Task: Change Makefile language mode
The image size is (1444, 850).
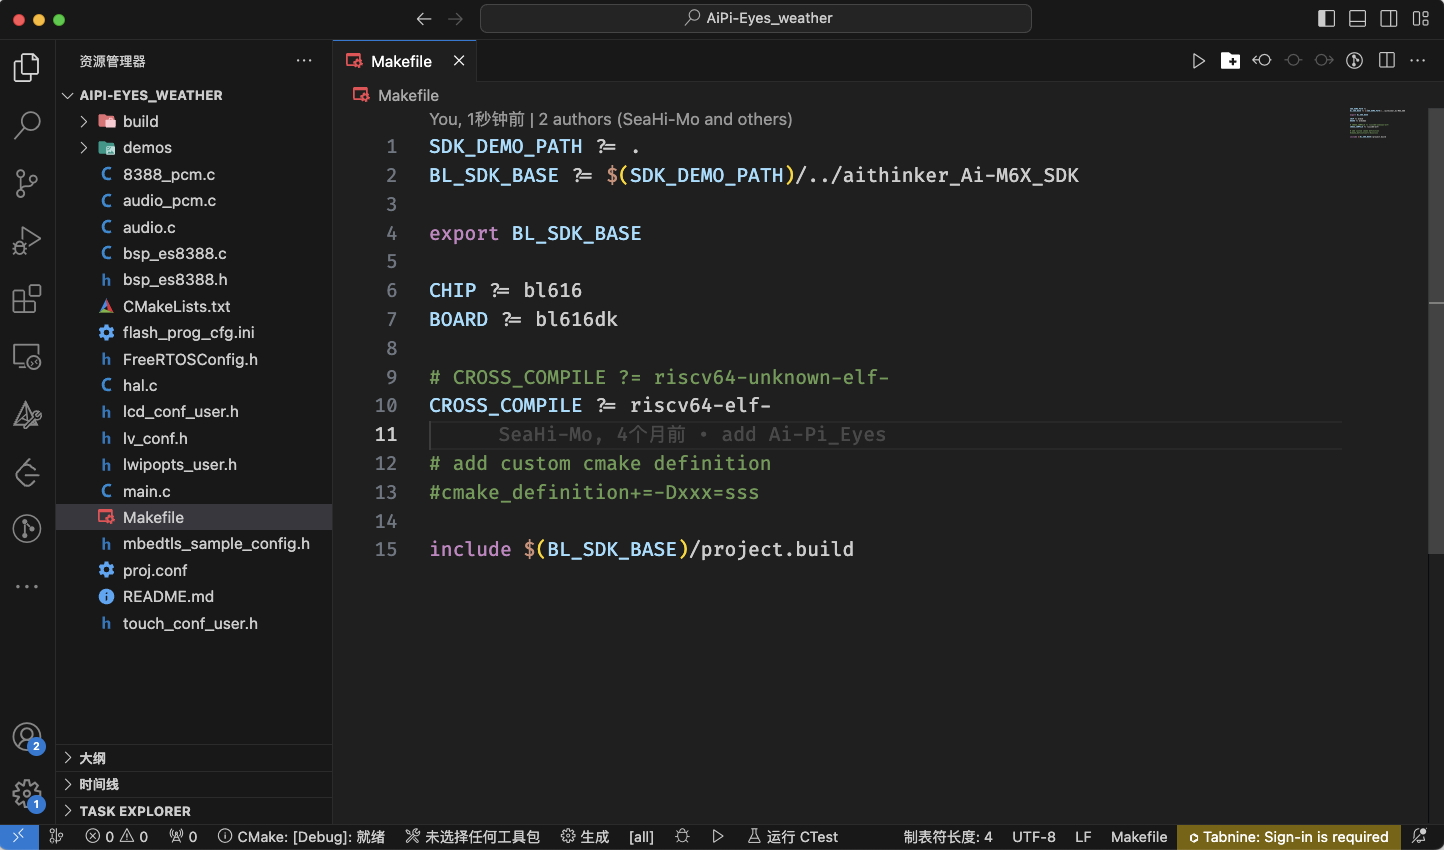Action: 1139,837
